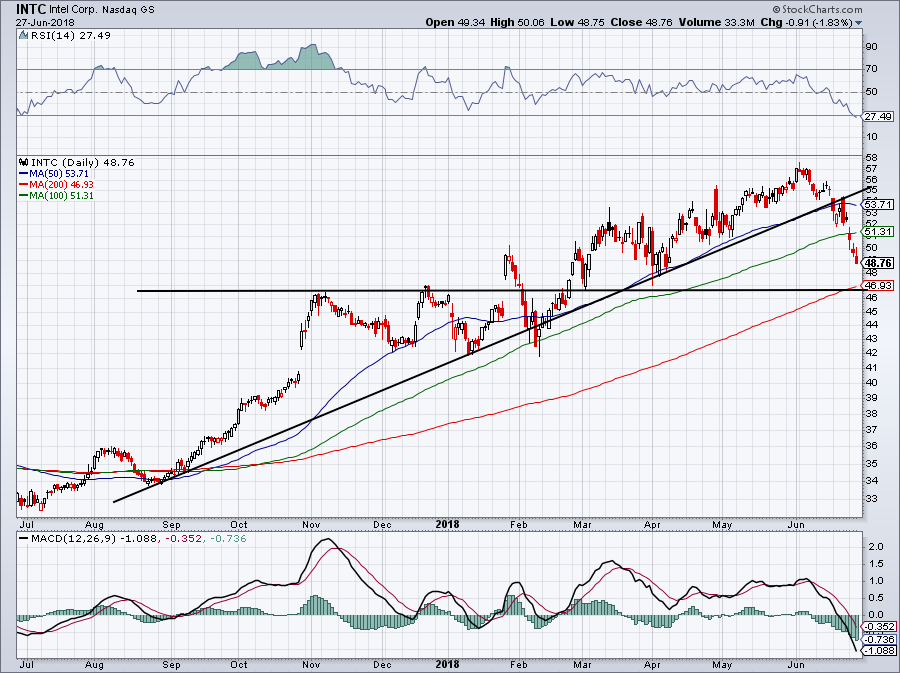Click the boxed 27.49 RSI value on right axis
Image resolution: width=900 pixels, height=673 pixels.
point(879,116)
